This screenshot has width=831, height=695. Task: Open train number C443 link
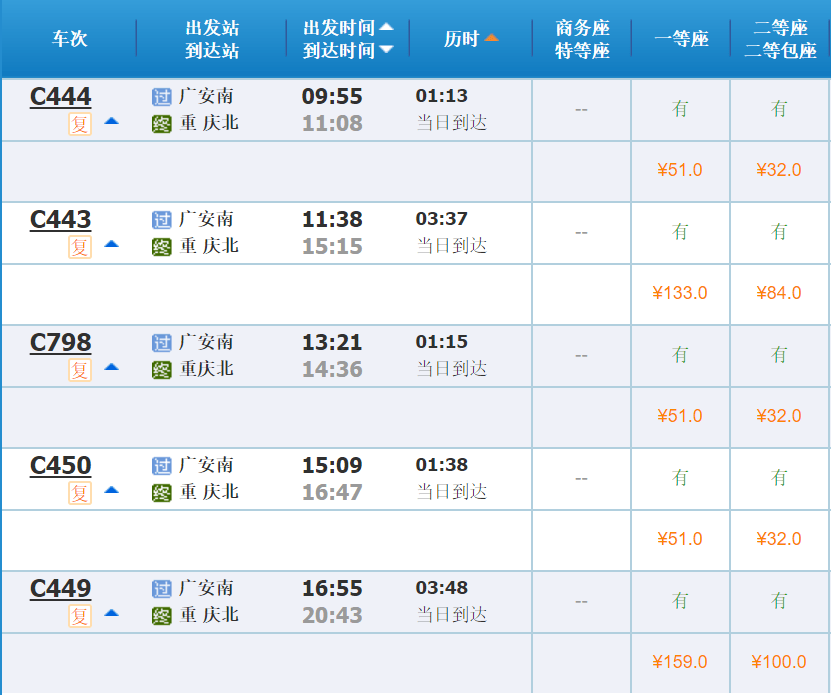(60, 220)
